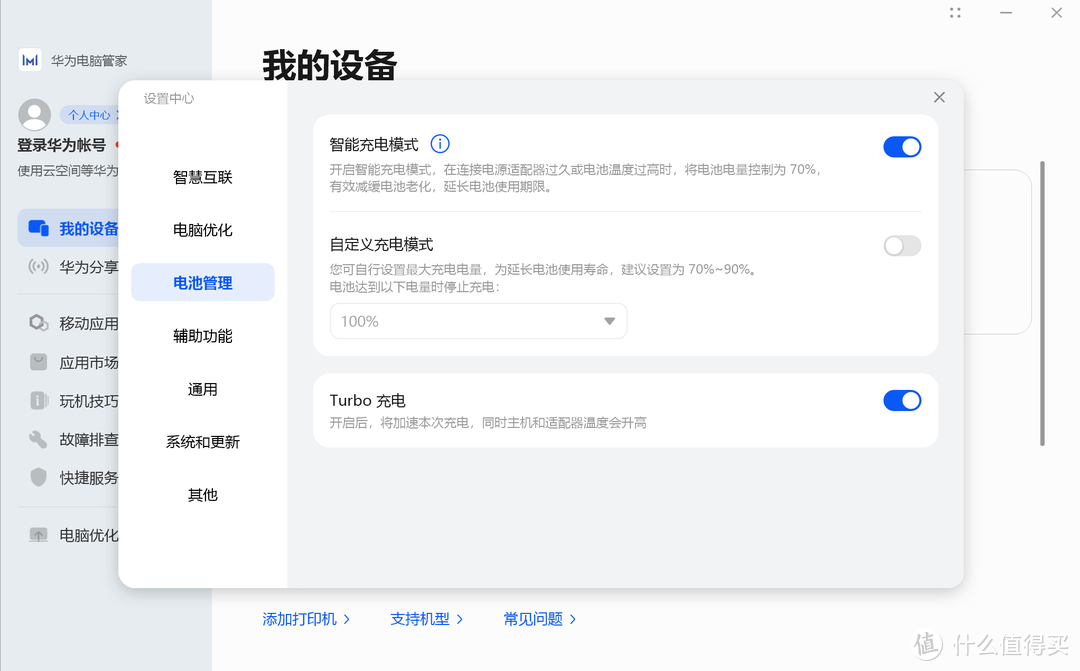The image size is (1080, 671).
Task: Enable 自定义充电模式 switch
Action: click(x=902, y=246)
